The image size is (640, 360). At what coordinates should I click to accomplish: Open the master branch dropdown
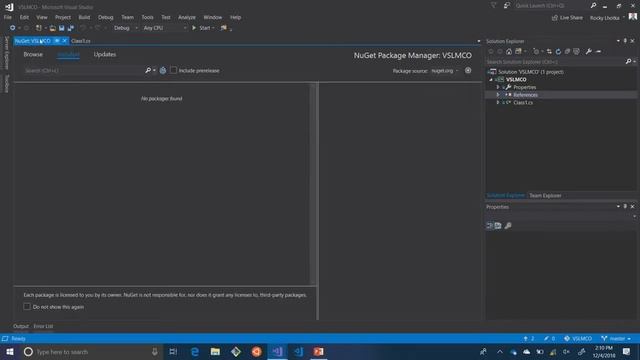(616, 339)
